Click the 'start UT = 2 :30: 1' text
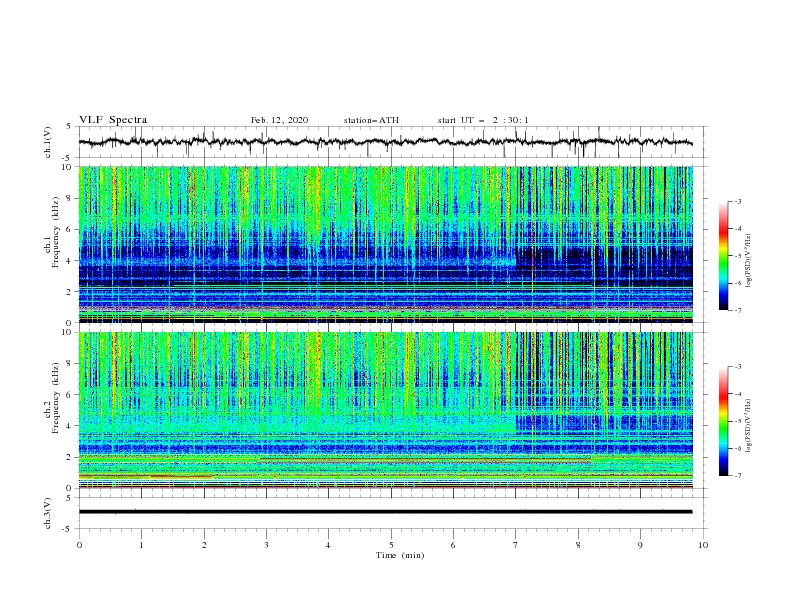792x612 pixels. pyautogui.click(x=483, y=120)
